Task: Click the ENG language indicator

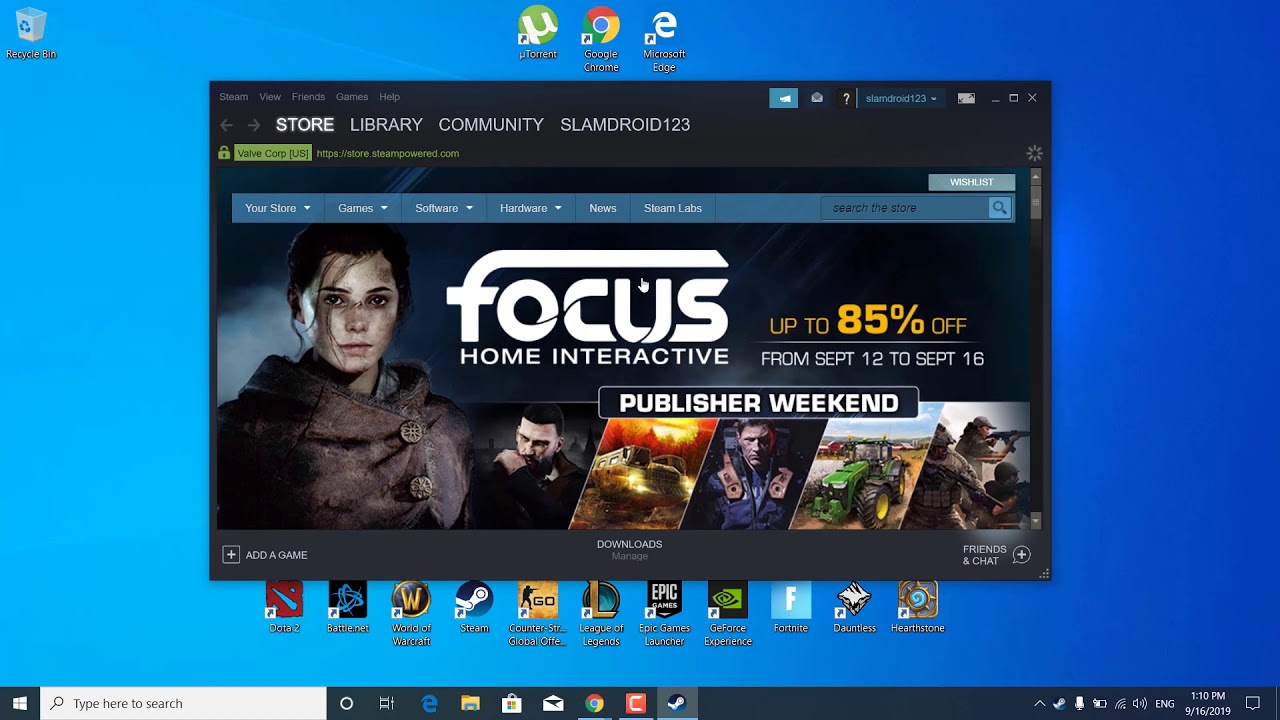Action: pyautogui.click(x=1165, y=703)
